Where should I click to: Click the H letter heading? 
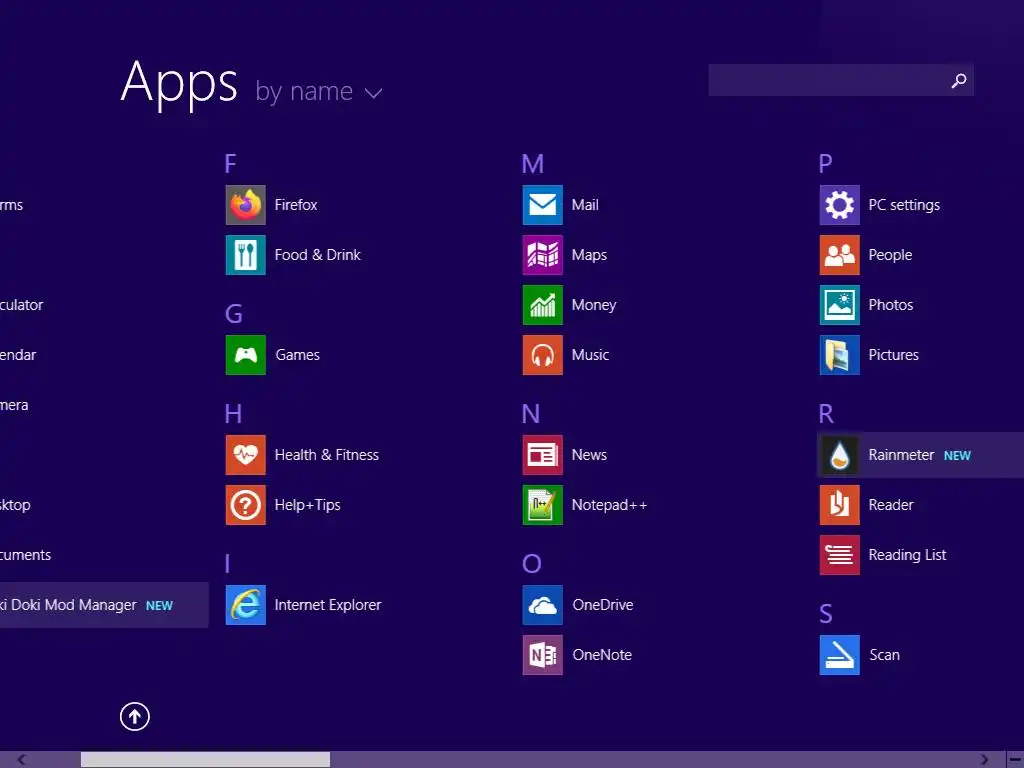point(233,413)
